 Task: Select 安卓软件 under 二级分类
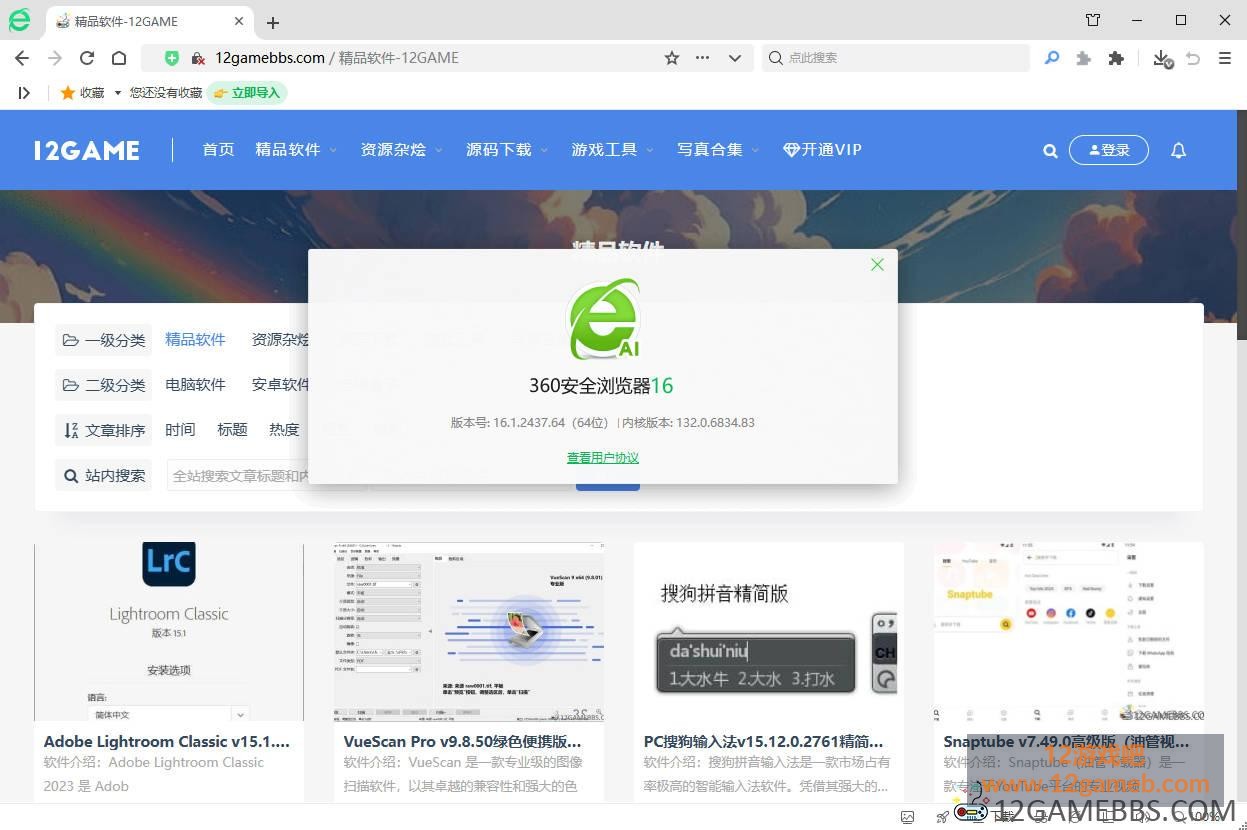(280, 385)
